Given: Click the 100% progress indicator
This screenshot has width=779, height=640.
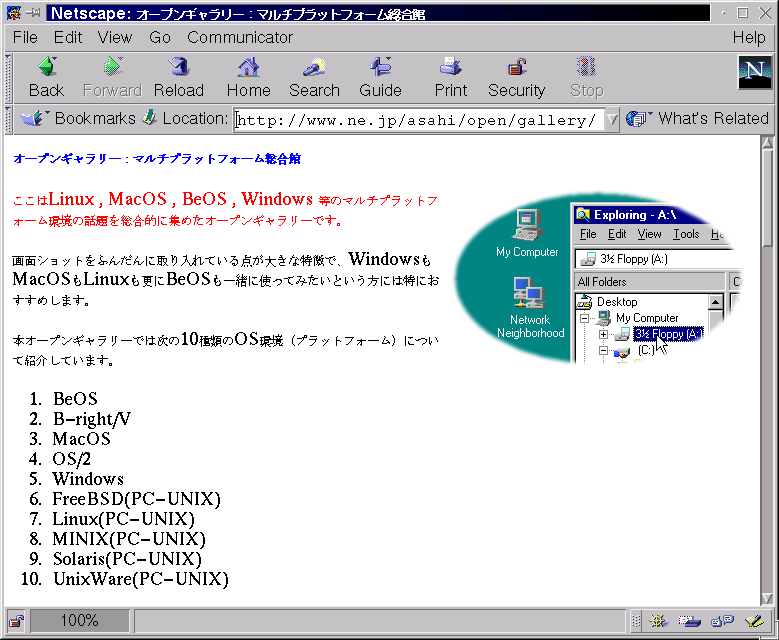Looking at the screenshot, I should click(79, 621).
